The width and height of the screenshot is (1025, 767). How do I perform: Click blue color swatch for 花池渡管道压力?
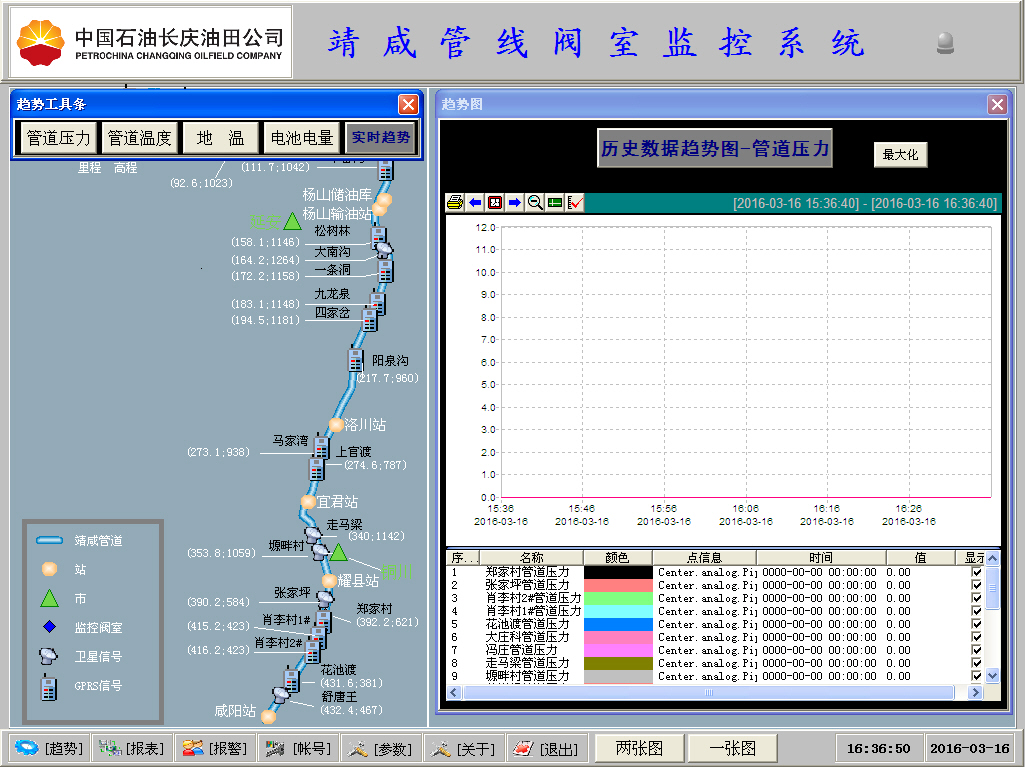coord(618,624)
